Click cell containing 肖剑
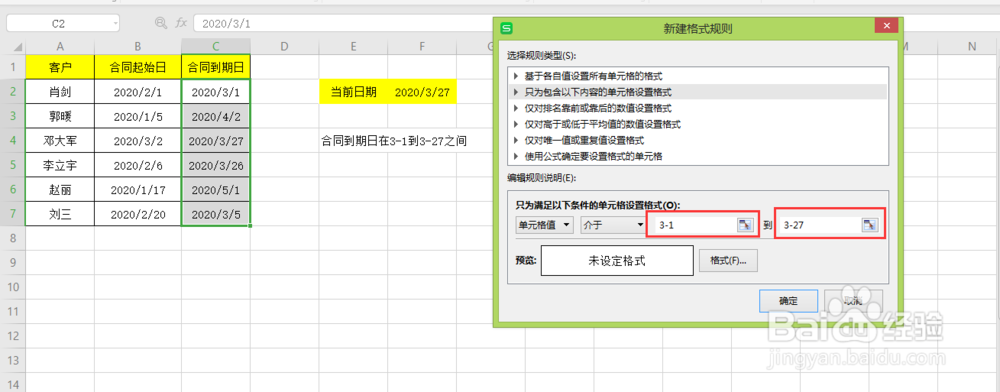1000x392 pixels. 60,92
